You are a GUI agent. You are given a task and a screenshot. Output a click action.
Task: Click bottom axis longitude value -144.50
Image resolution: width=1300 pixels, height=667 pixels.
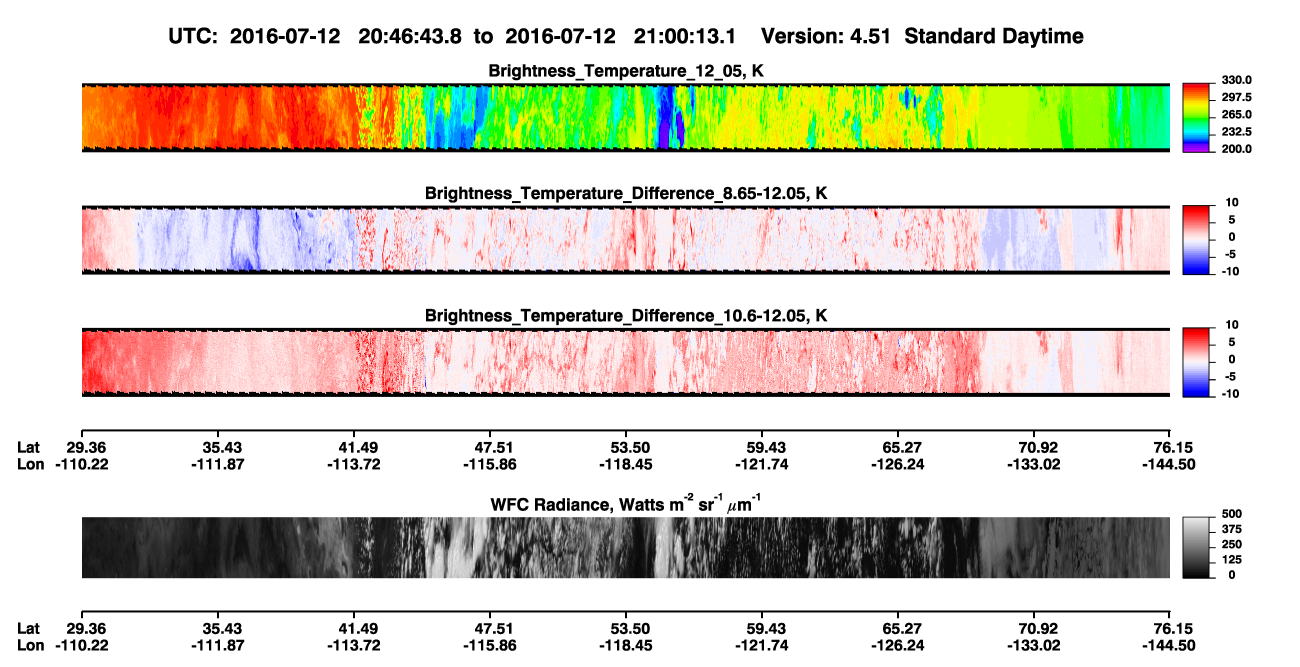[1170, 646]
